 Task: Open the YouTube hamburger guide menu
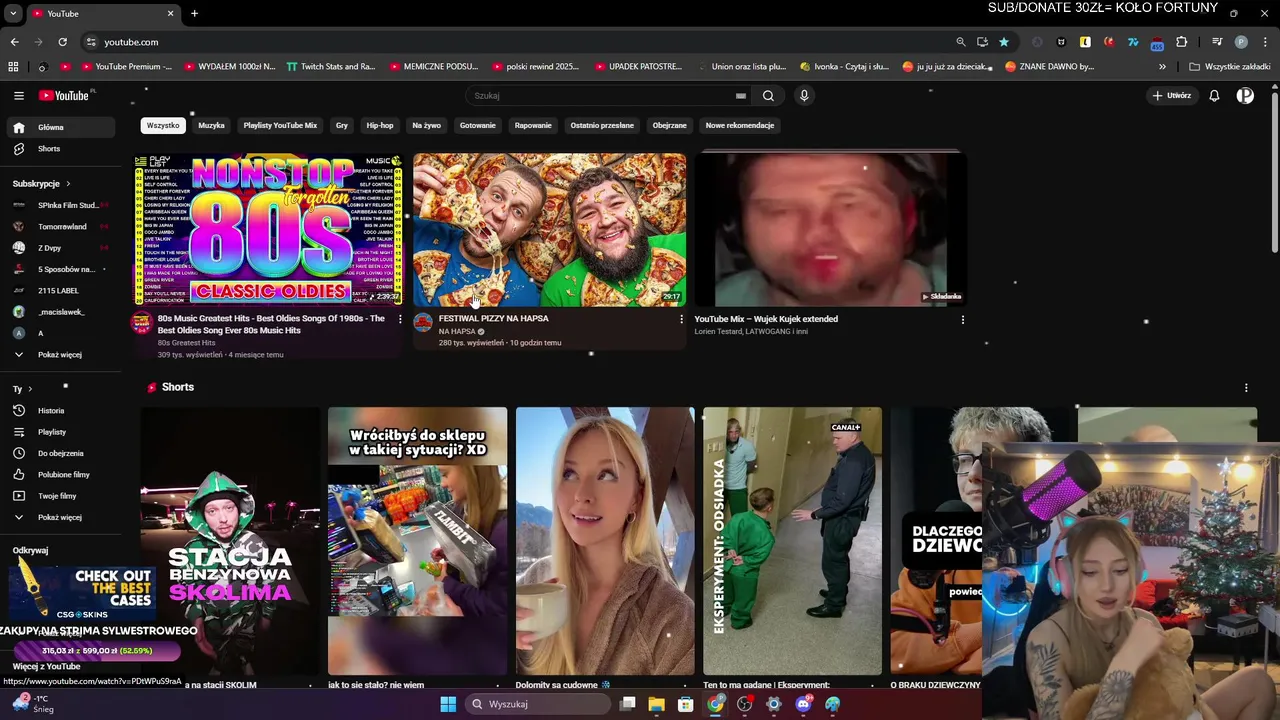[19, 95]
